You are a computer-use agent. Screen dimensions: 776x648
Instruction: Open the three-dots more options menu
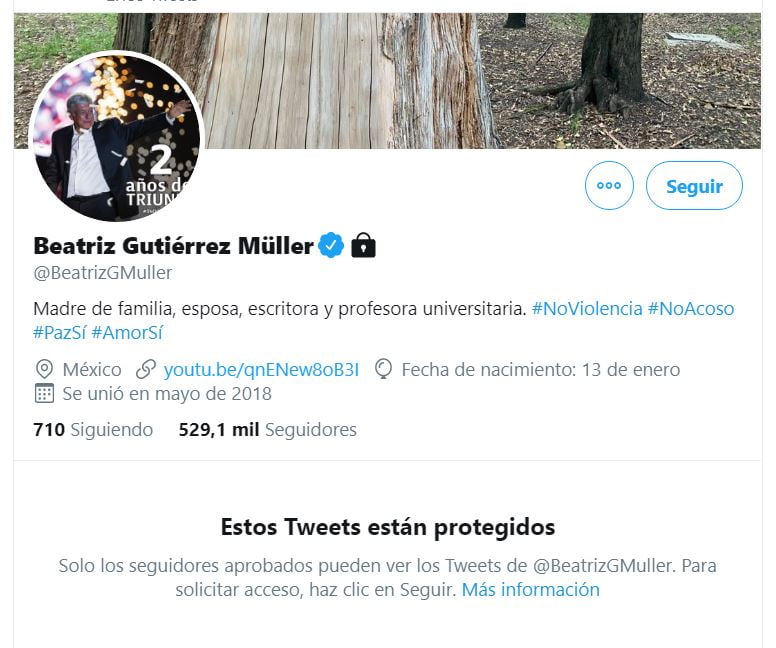[609, 186]
